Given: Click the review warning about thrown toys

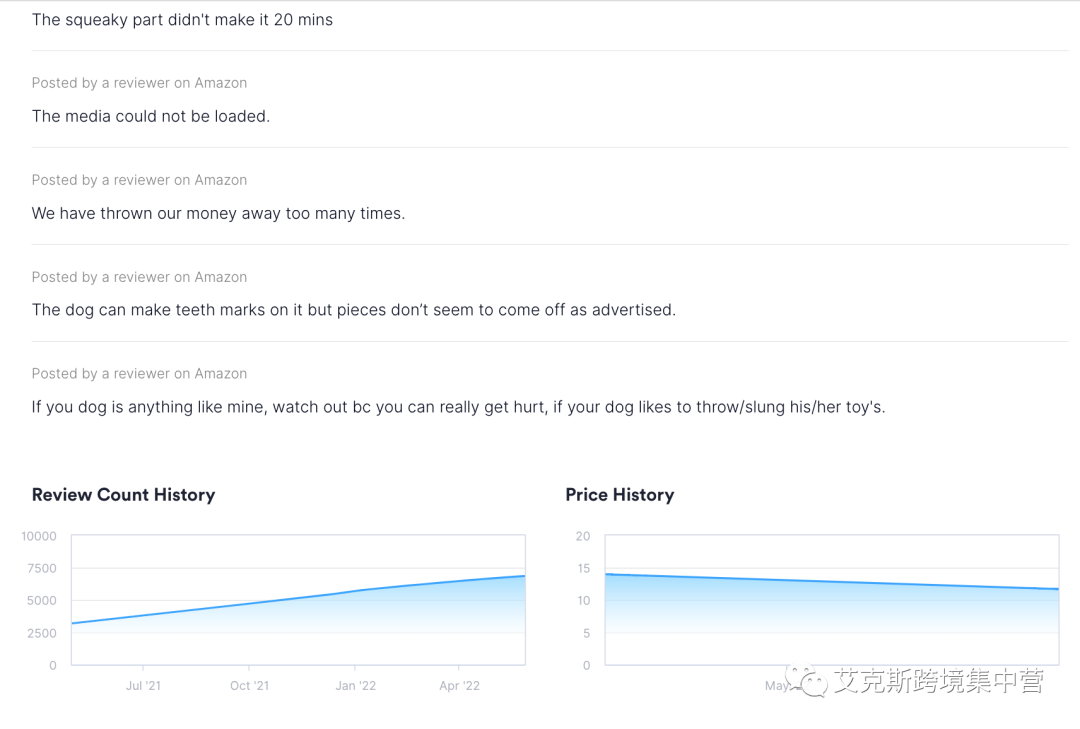Looking at the screenshot, I should (x=458, y=407).
